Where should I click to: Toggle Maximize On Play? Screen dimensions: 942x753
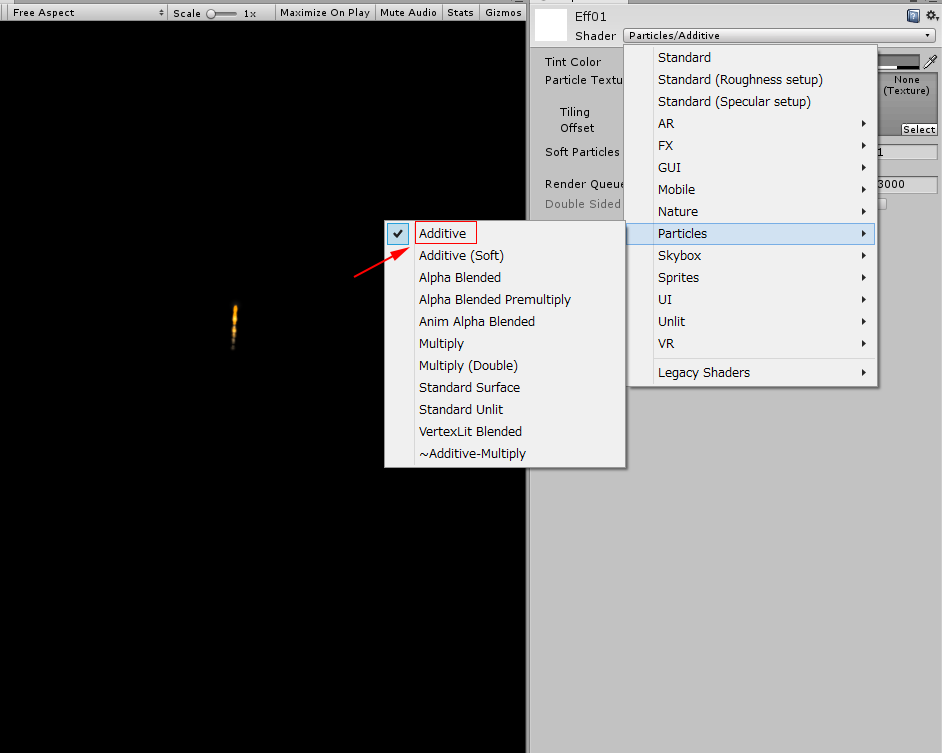pos(325,13)
